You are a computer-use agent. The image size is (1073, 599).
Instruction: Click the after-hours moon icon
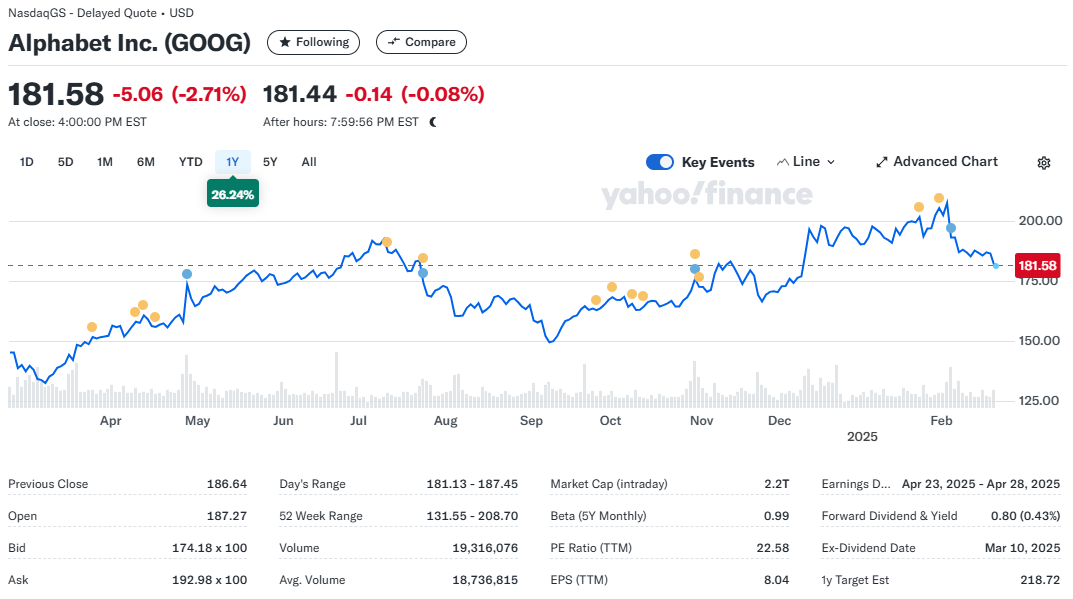click(433, 122)
